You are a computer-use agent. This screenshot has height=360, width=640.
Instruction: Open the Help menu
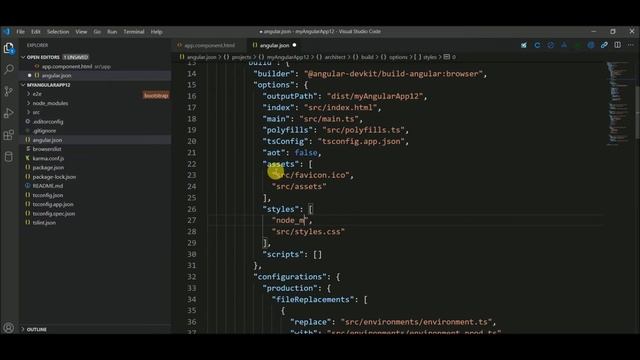pyautogui.click(x=156, y=31)
